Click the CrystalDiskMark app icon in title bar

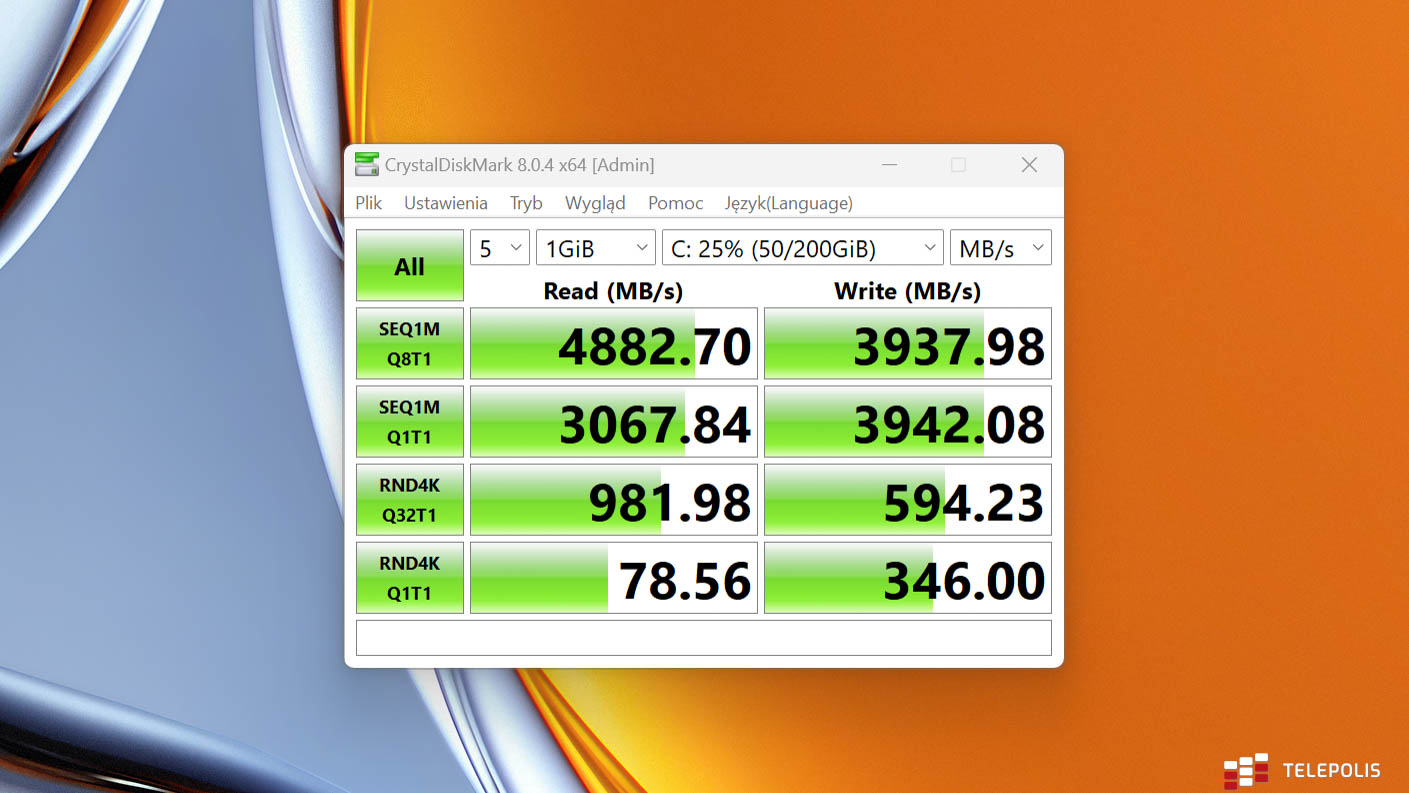367,165
